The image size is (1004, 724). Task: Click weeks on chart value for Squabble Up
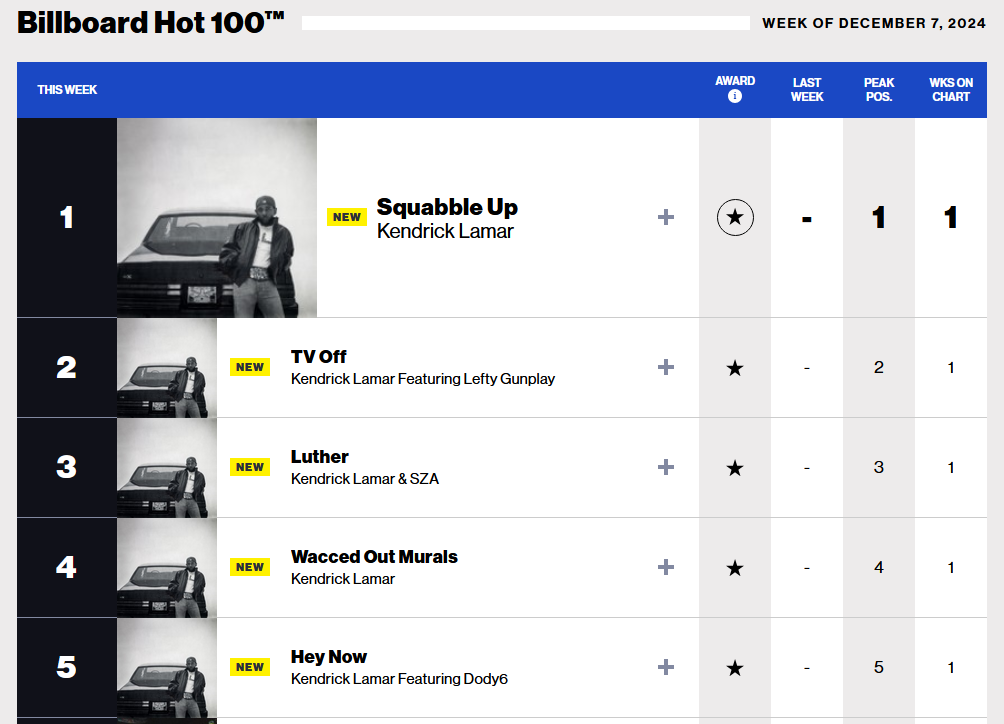click(x=951, y=218)
